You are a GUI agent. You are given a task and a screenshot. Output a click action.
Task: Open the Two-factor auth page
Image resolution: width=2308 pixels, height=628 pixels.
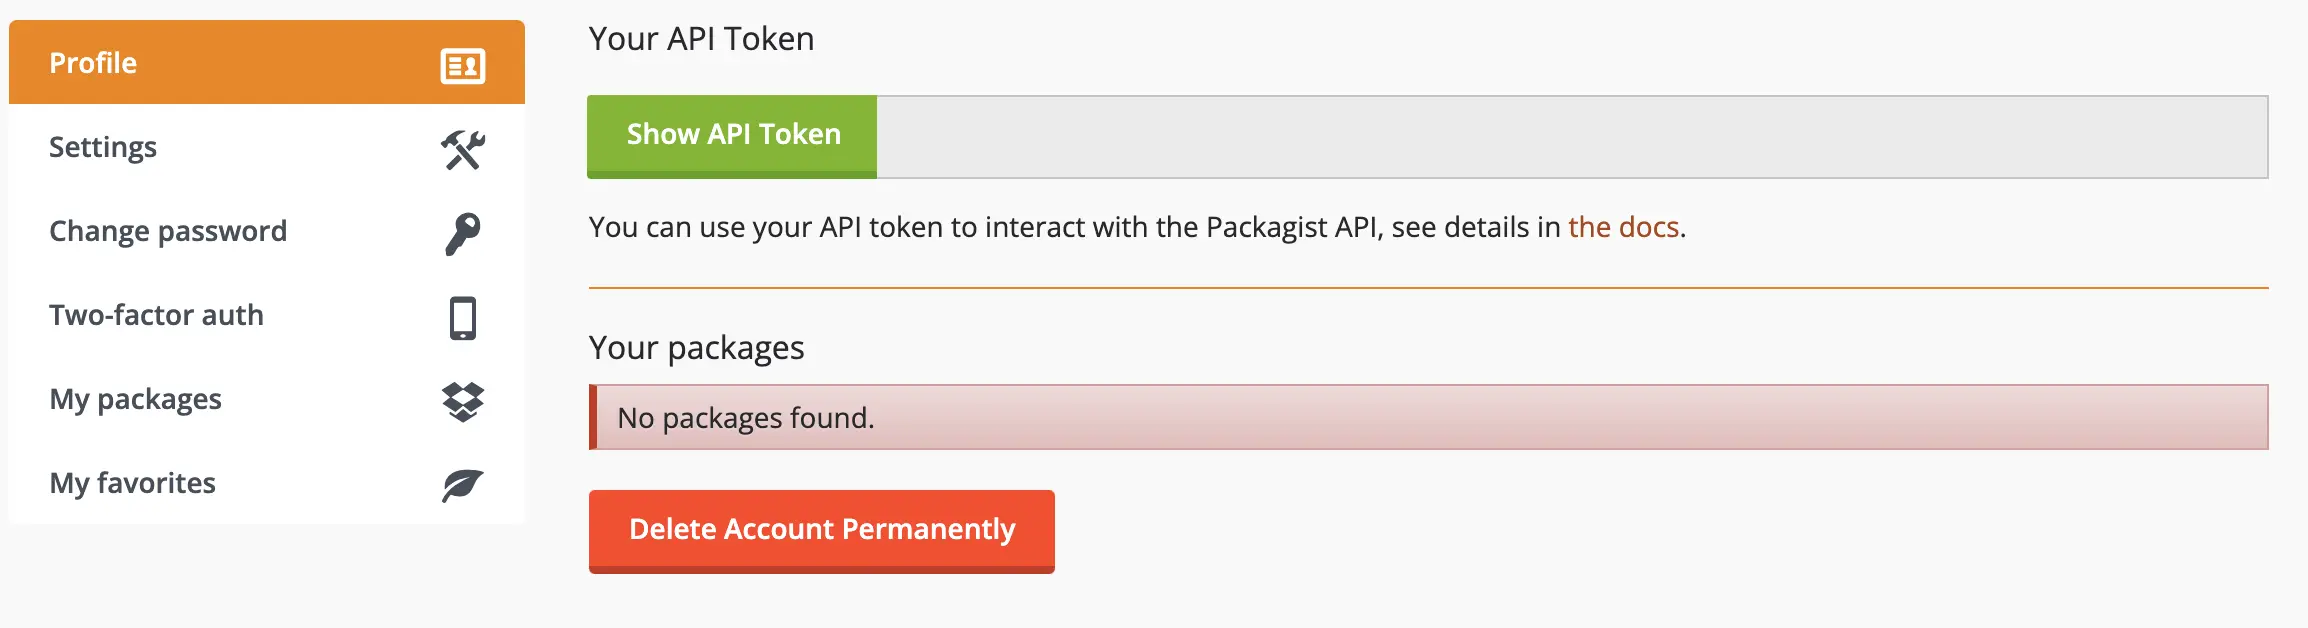coord(156,315)
